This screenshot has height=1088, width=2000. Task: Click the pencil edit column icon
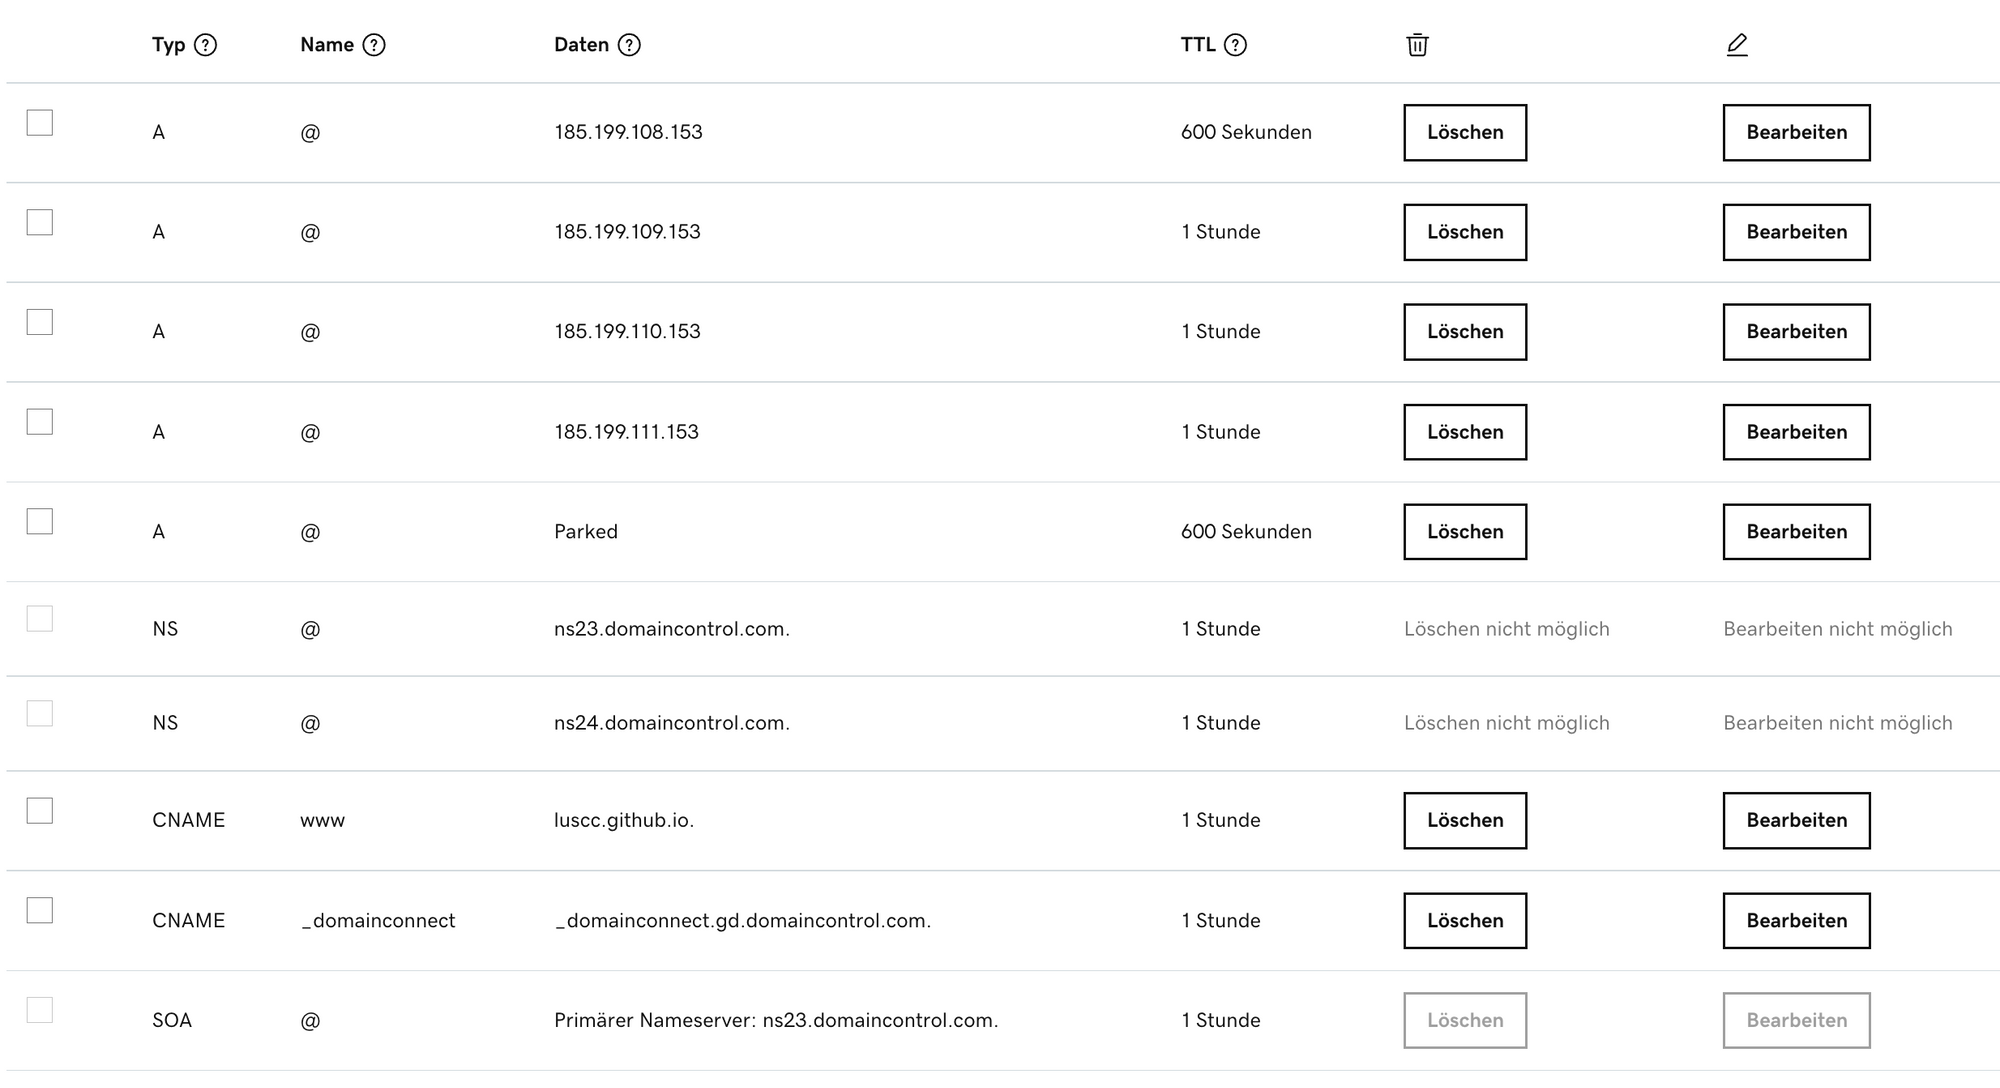click(1737, 45)
